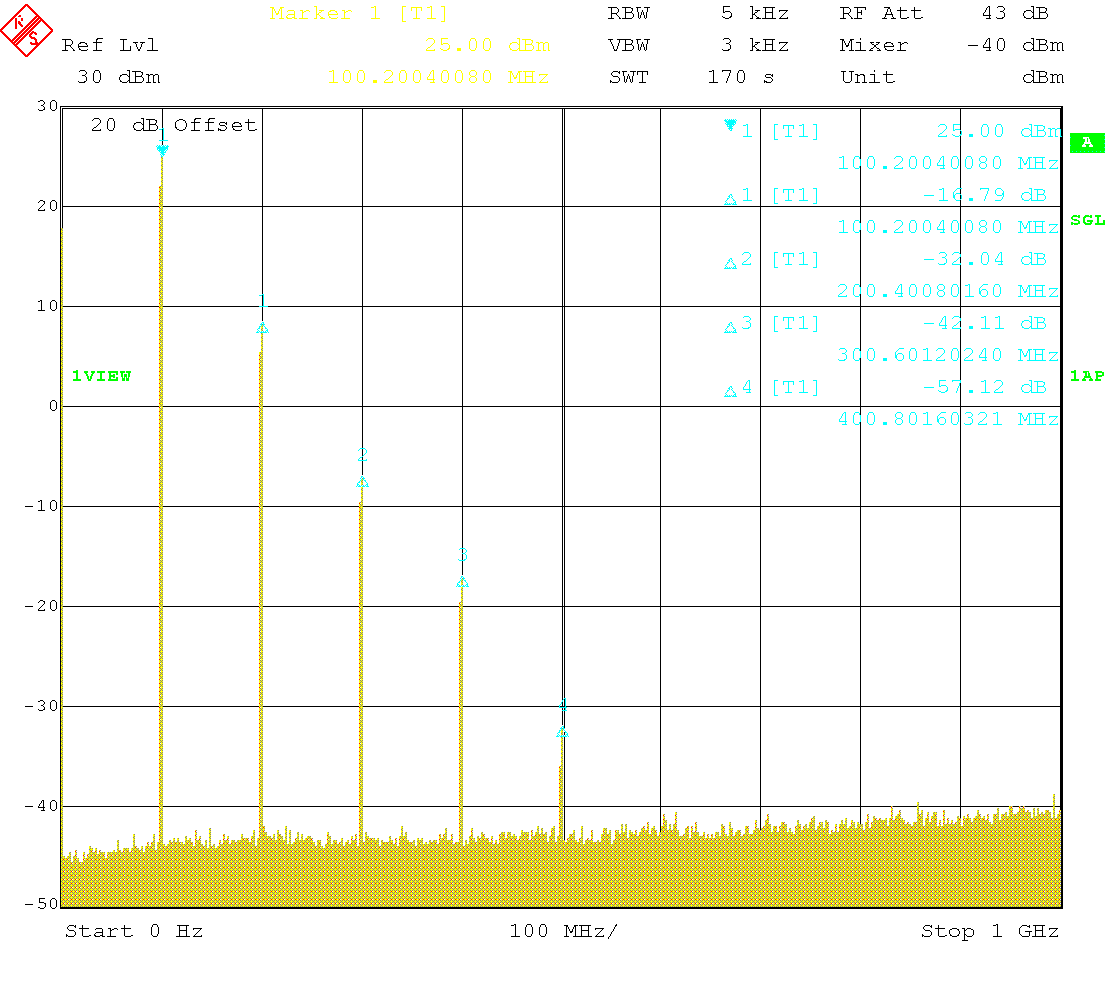The image size is (1120, 986).
Task: Select delta marker 2 on the trace peak
Action: [x=362, y=482]
